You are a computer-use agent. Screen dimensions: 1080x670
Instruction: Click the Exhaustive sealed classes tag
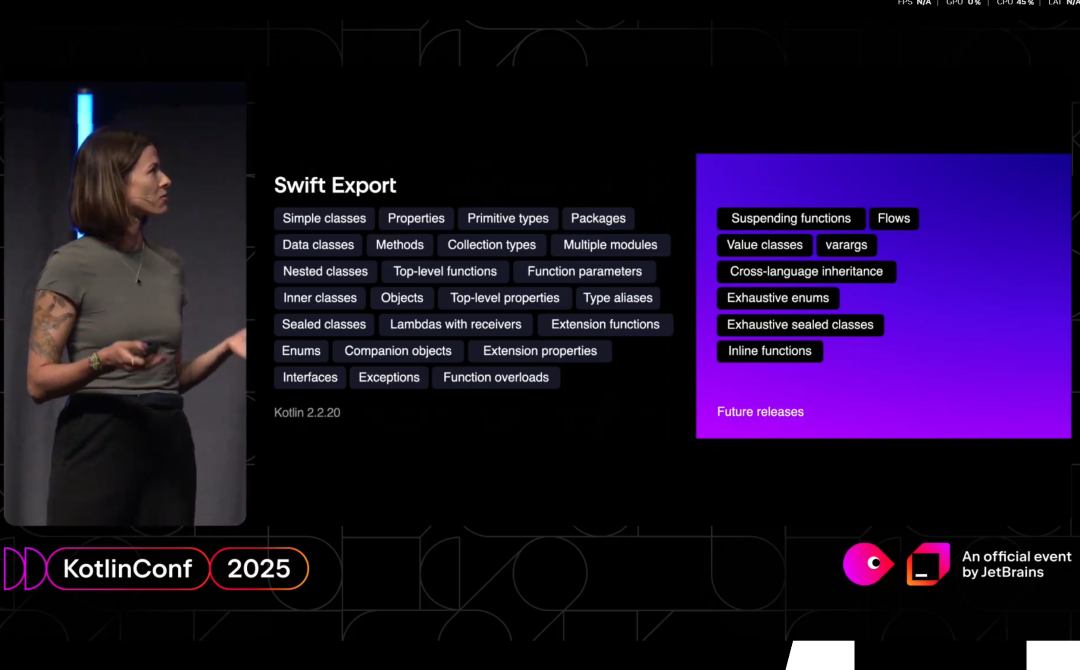click(800, 324)
